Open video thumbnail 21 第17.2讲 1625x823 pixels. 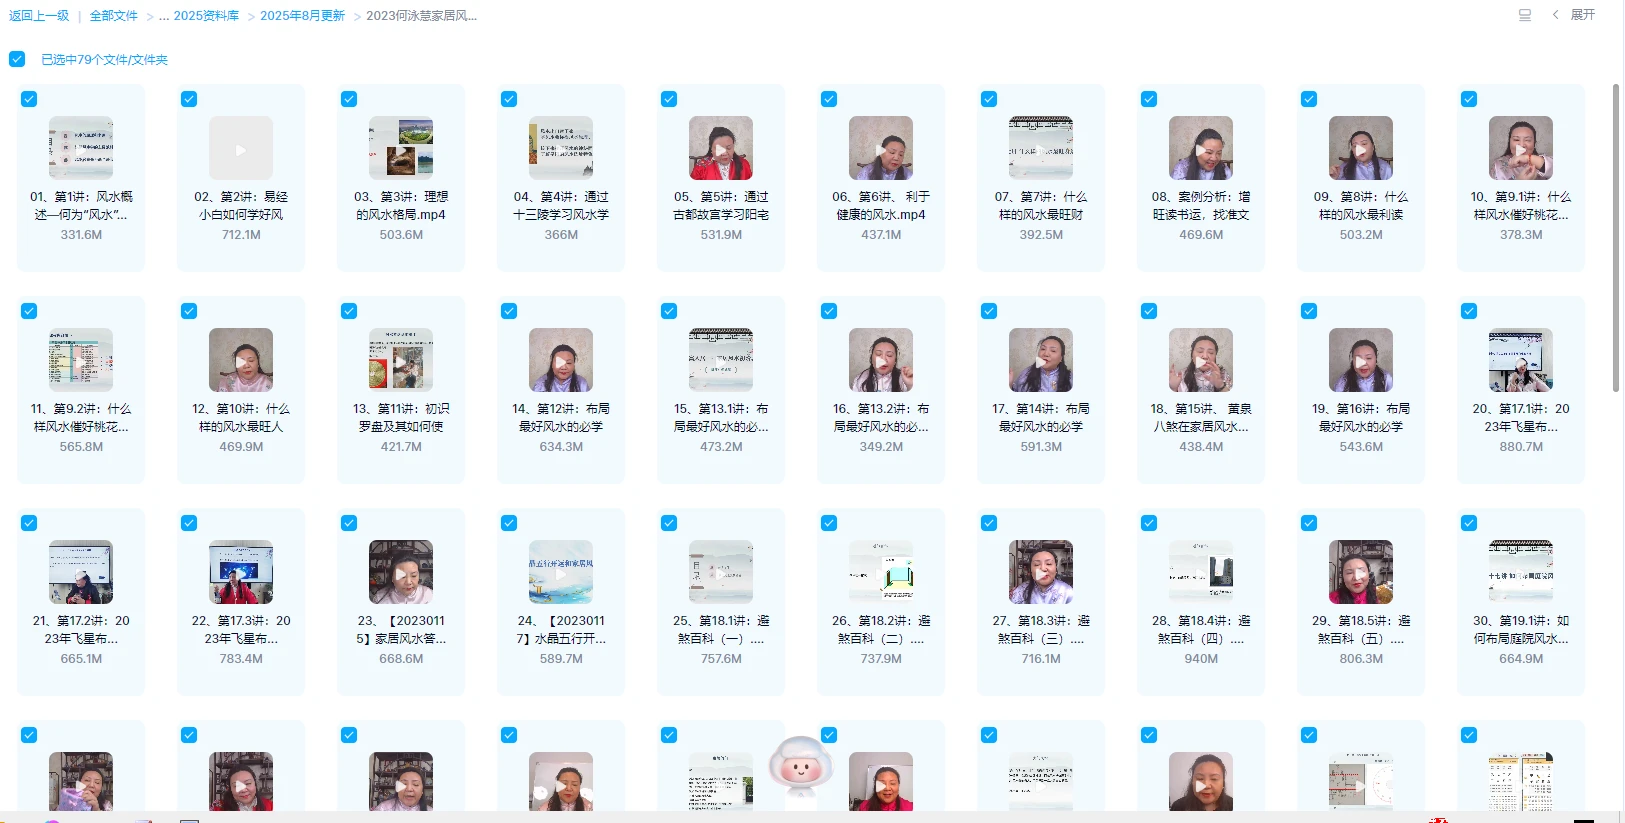click(81, 572)
